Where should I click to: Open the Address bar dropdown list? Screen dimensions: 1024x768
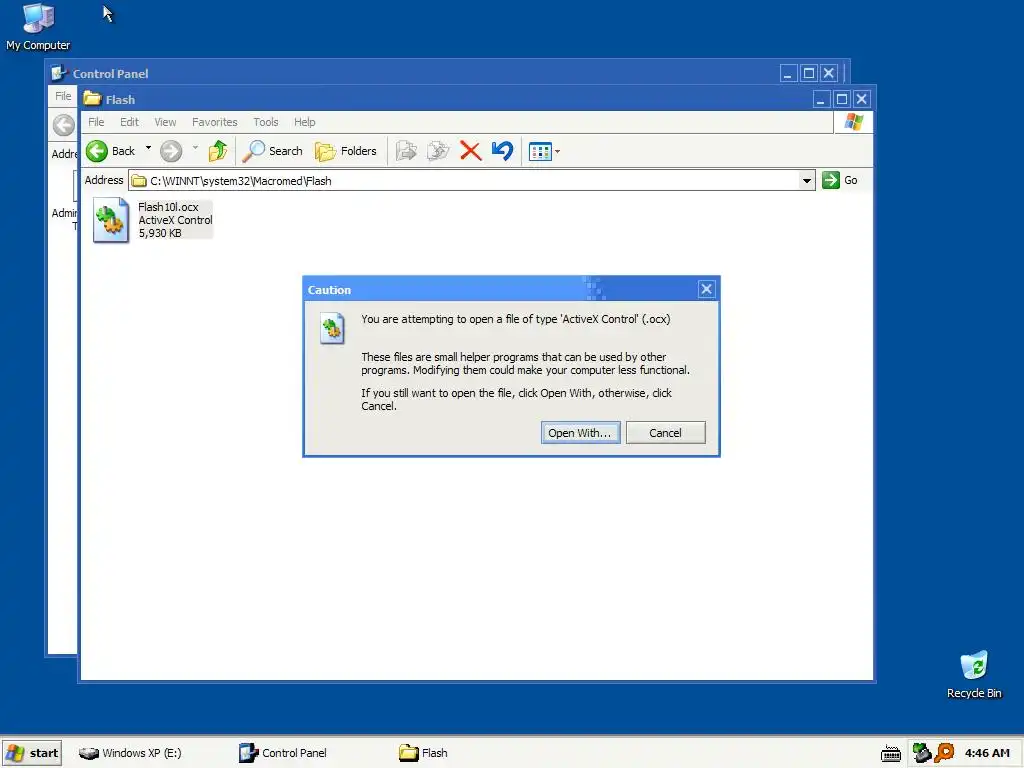[807, 180]
